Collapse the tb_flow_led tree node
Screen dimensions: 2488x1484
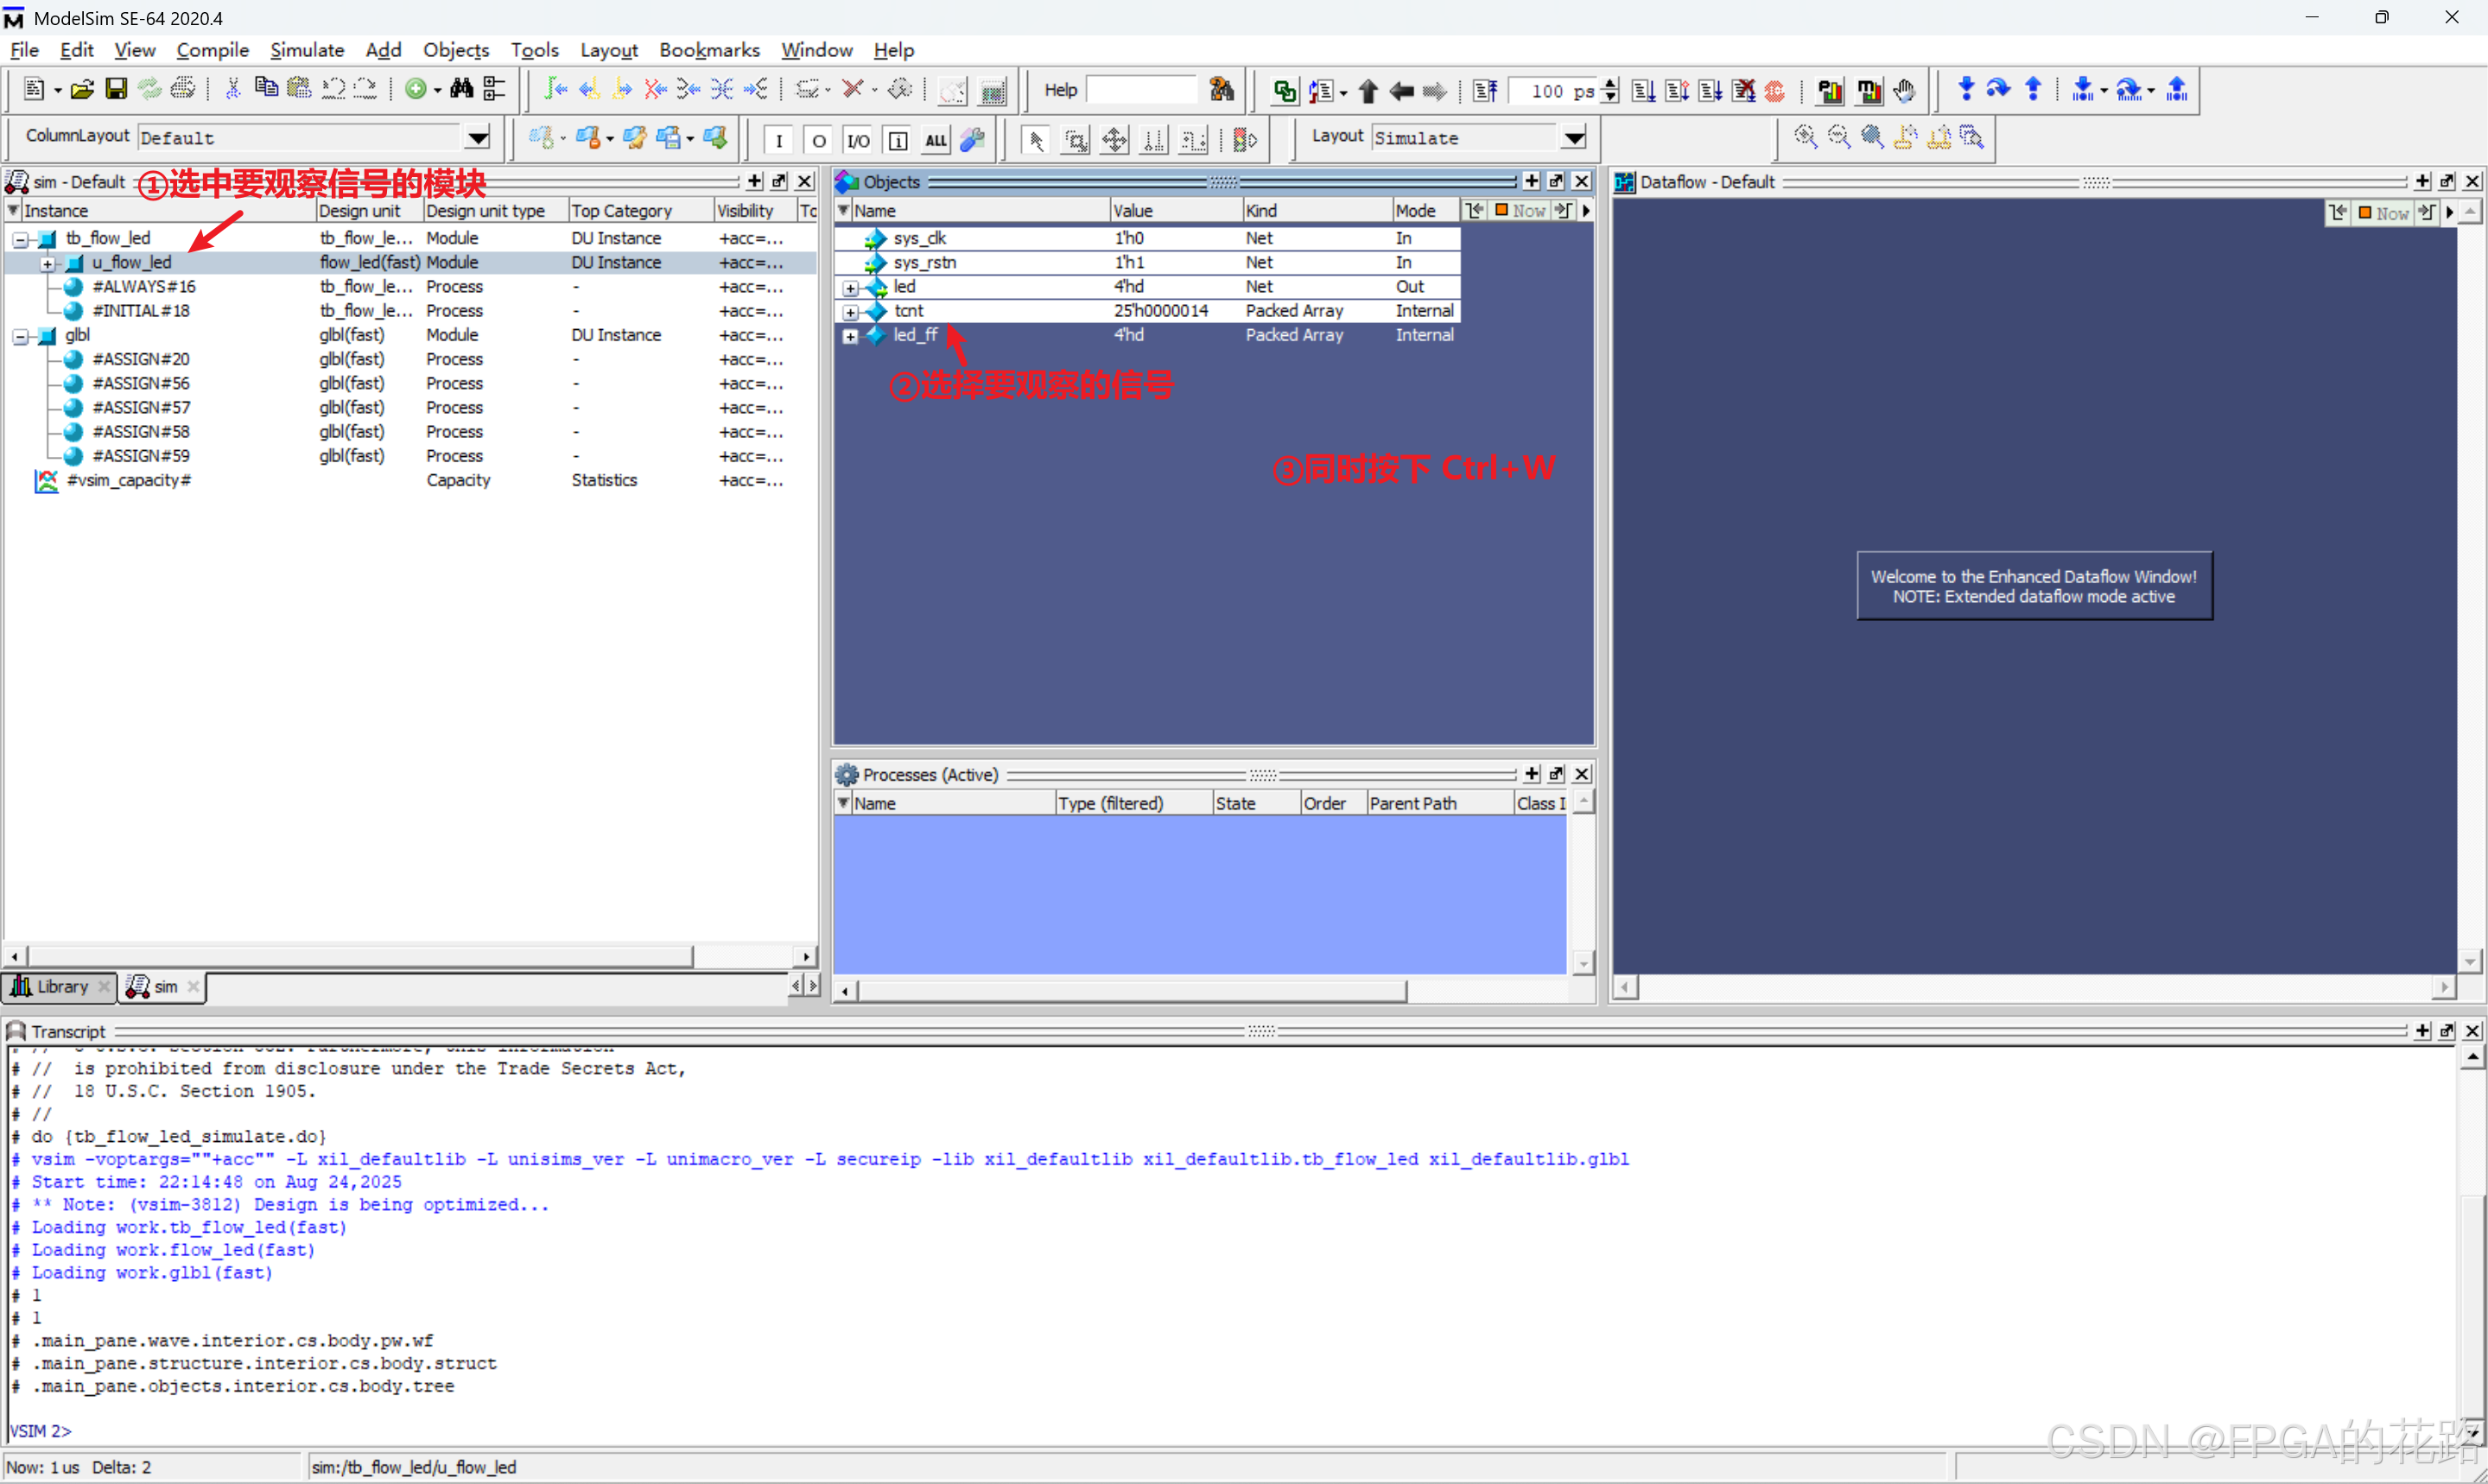coord(20,239)
